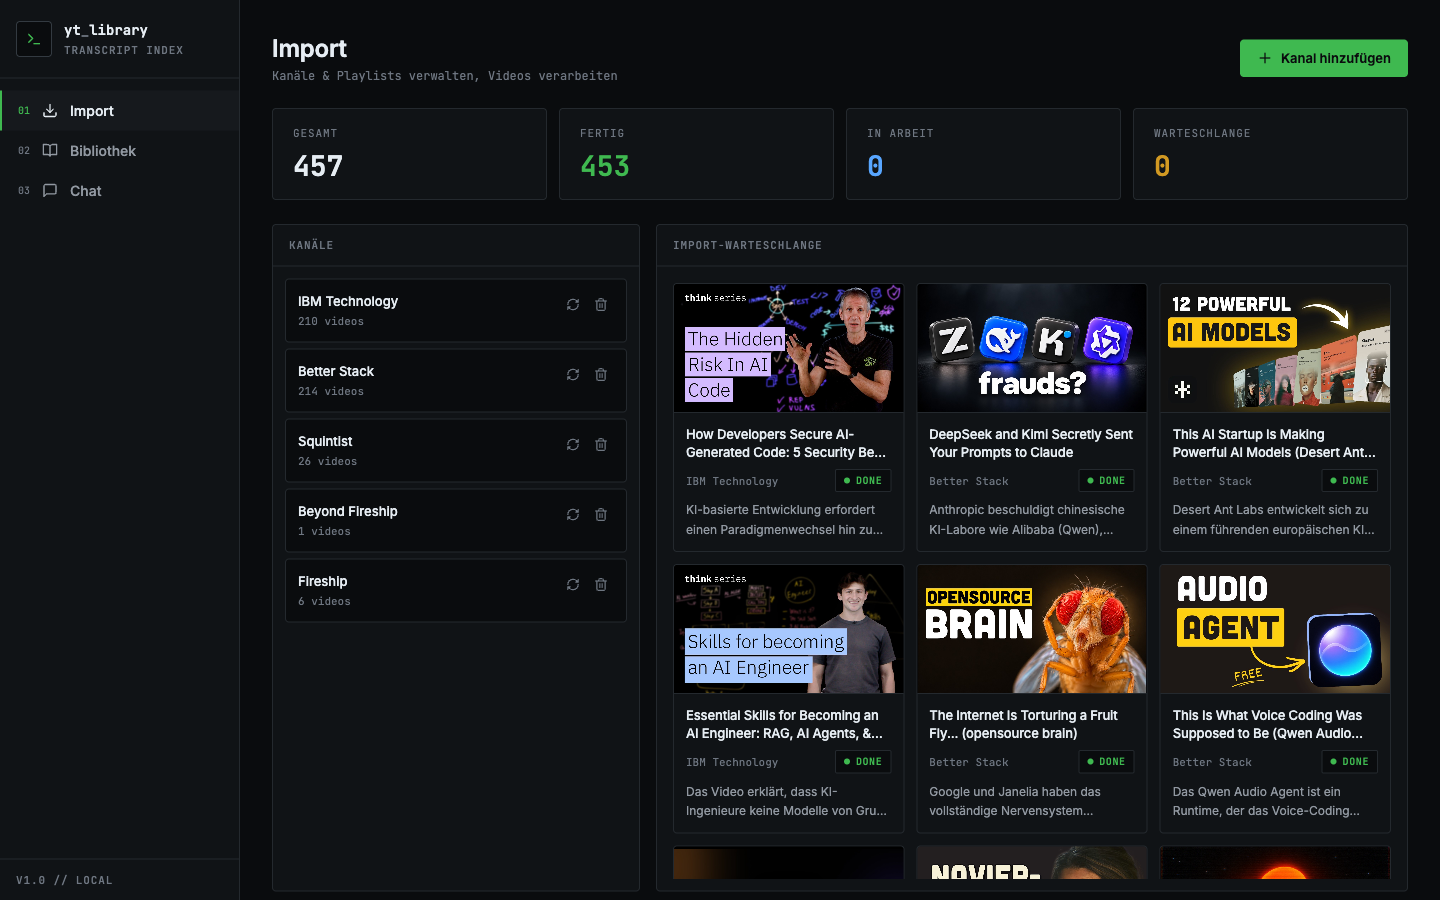Select the Squintist channel name
1440x900 pixels.
[x=325, y=441]
